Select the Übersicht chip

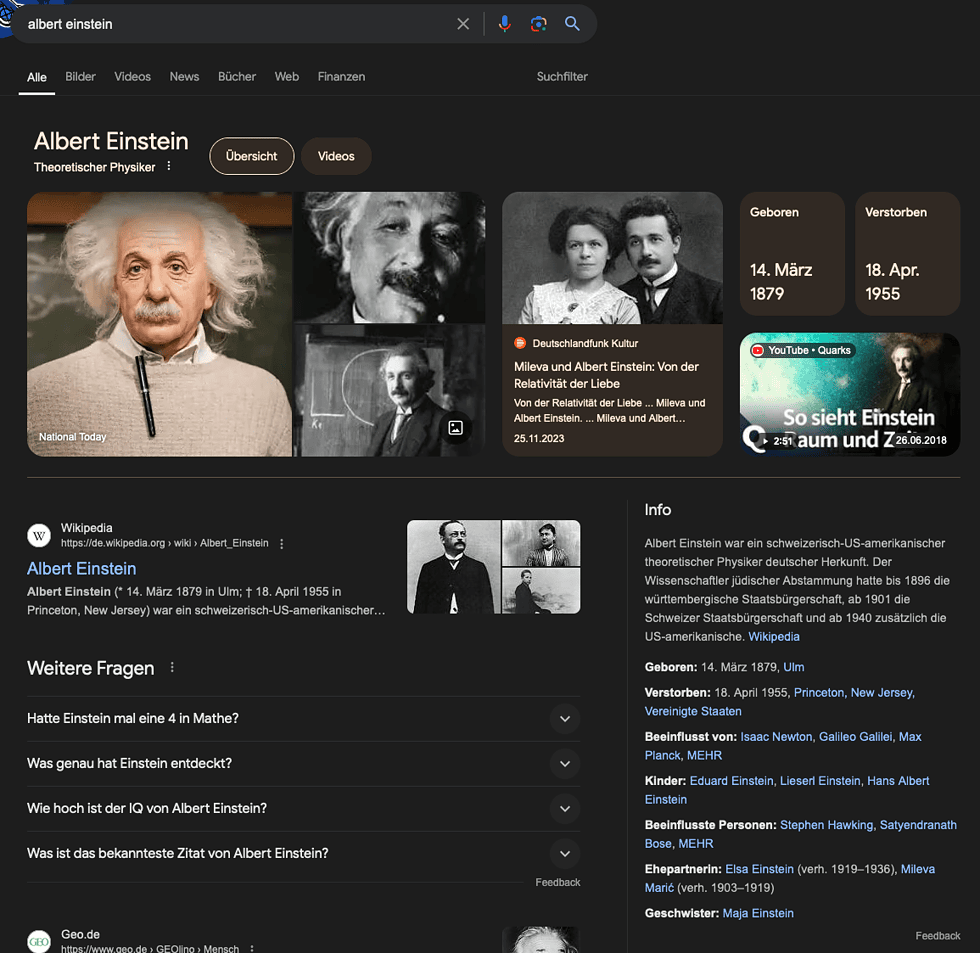251,156
